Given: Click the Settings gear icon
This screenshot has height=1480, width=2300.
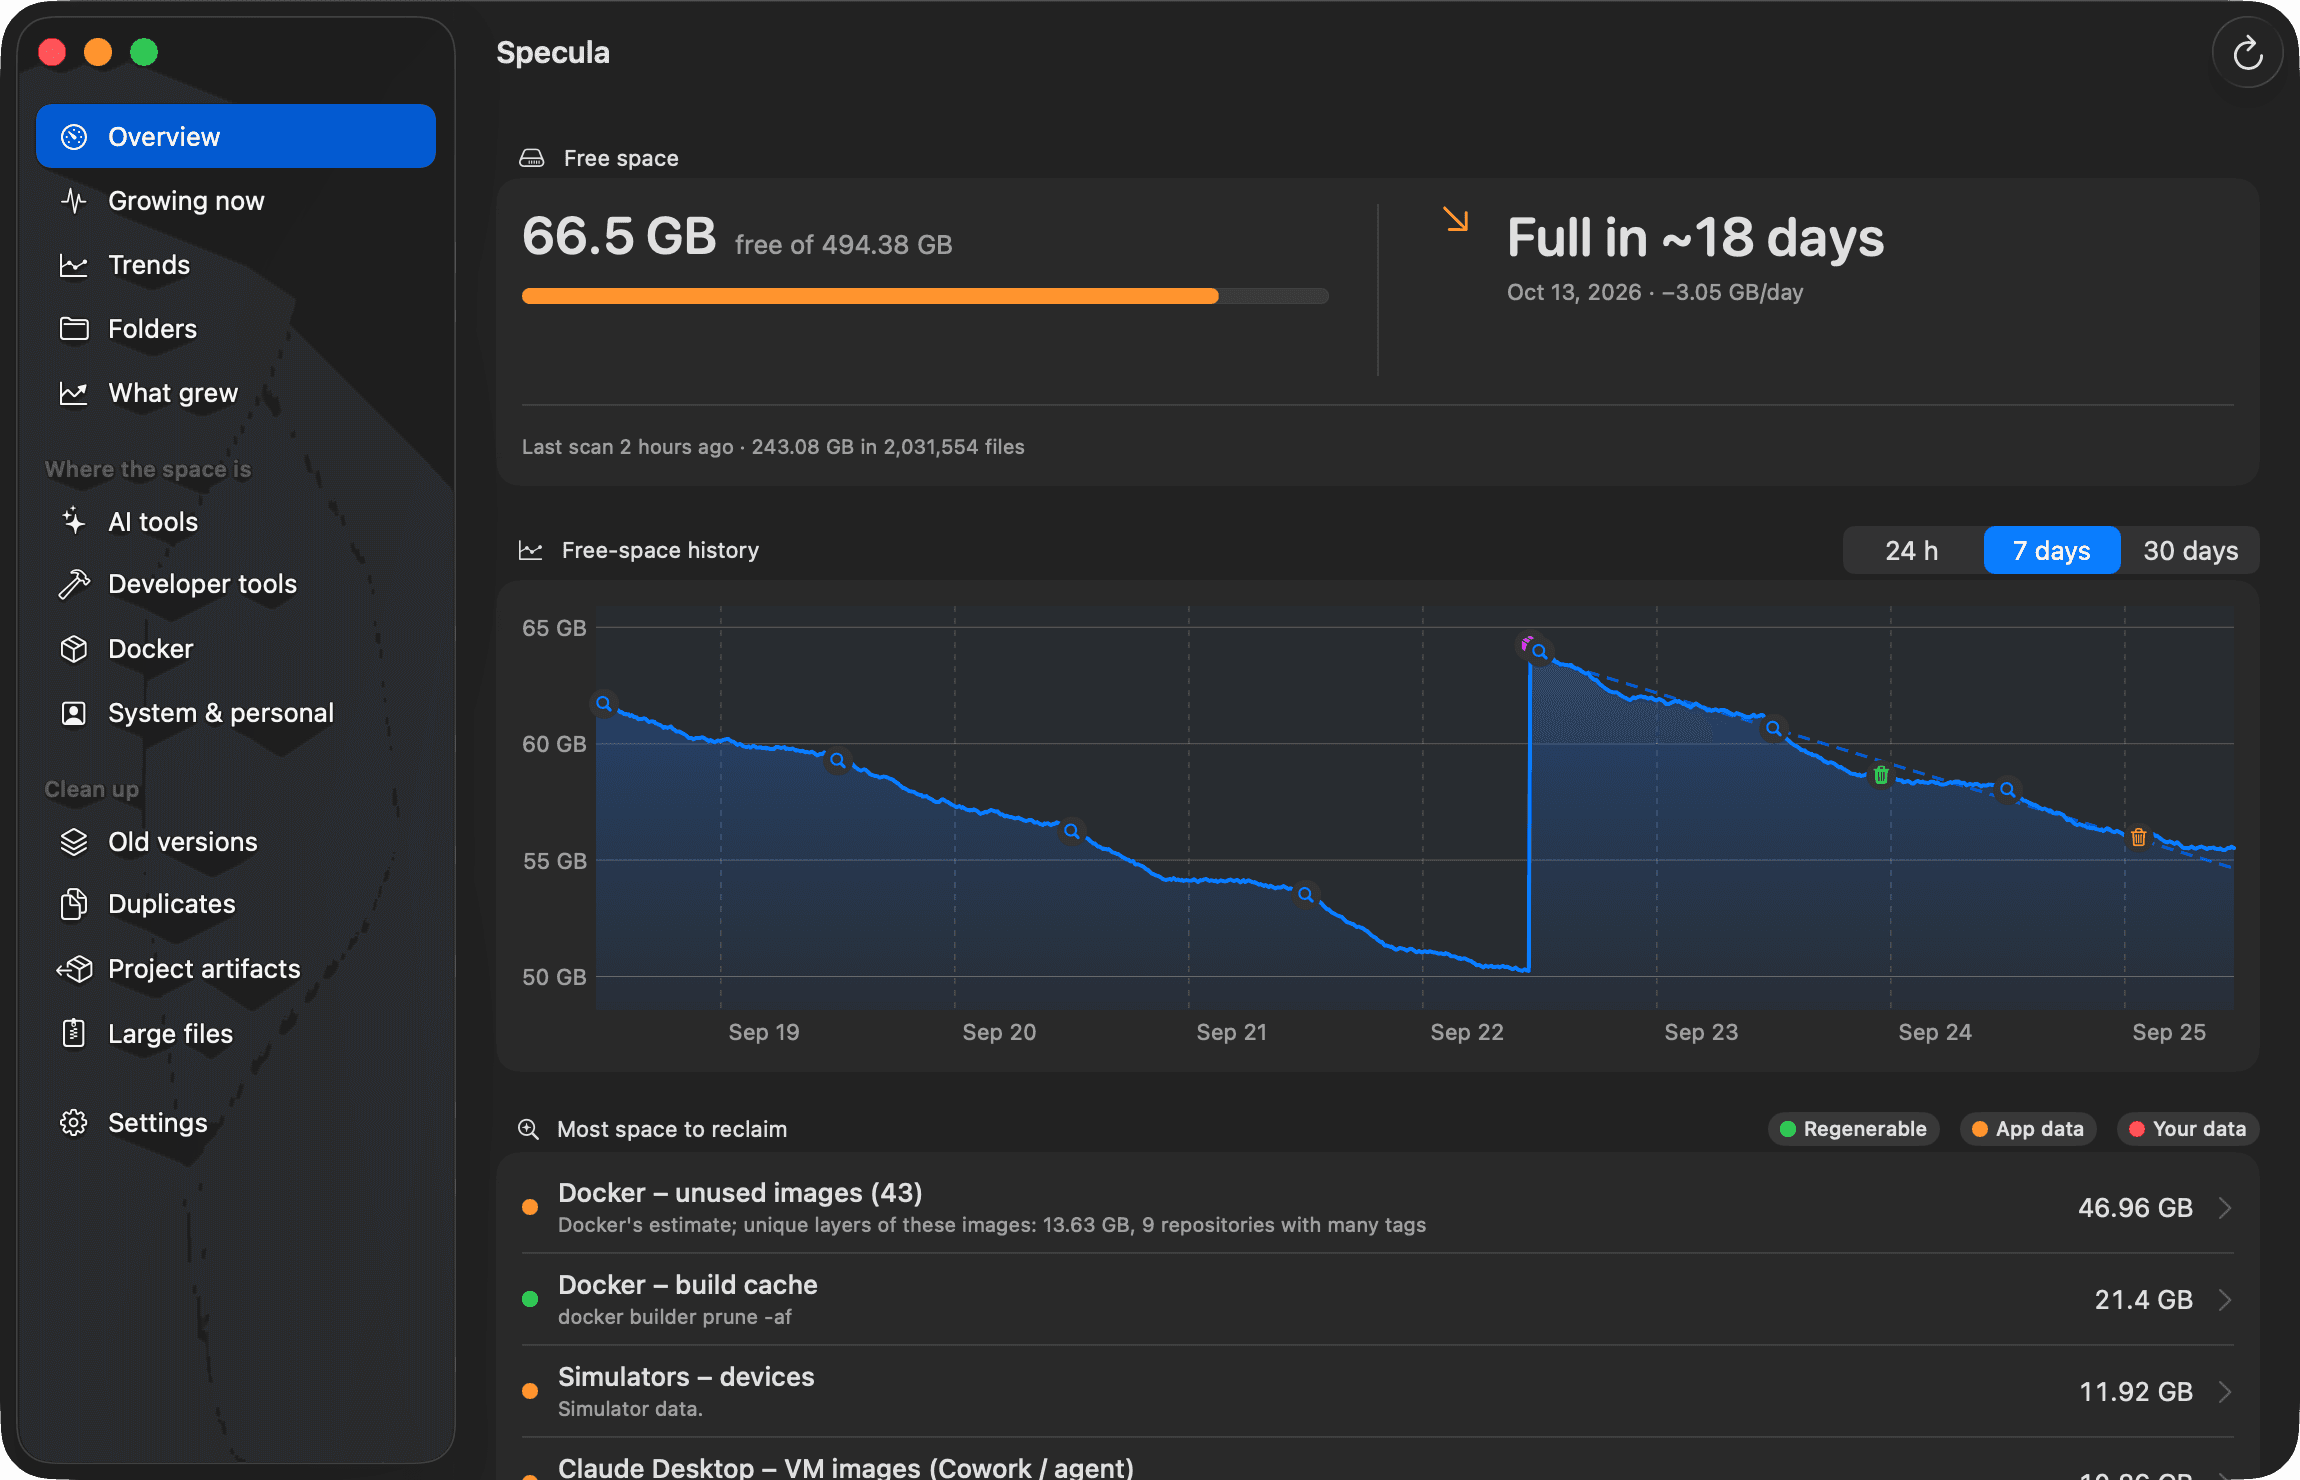Looking at the screenshot, I should [x=74, y=1123].
